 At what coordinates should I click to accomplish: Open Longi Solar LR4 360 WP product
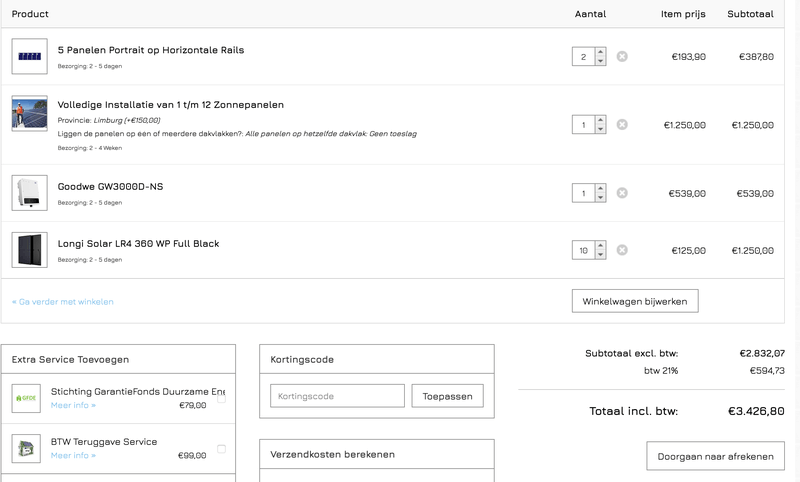(138, 243)
